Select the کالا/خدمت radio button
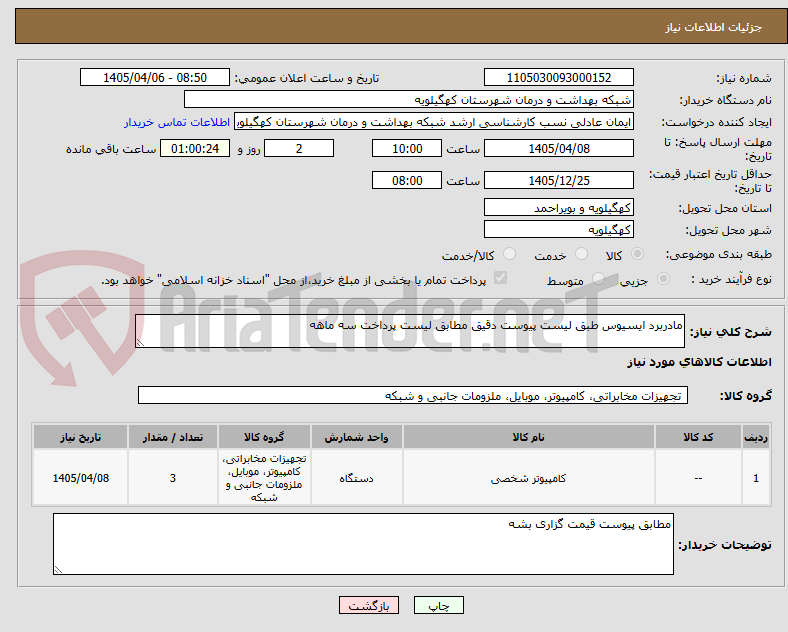Image resolution: width=788 pixels, height=632 pixels. coord(509,254)
